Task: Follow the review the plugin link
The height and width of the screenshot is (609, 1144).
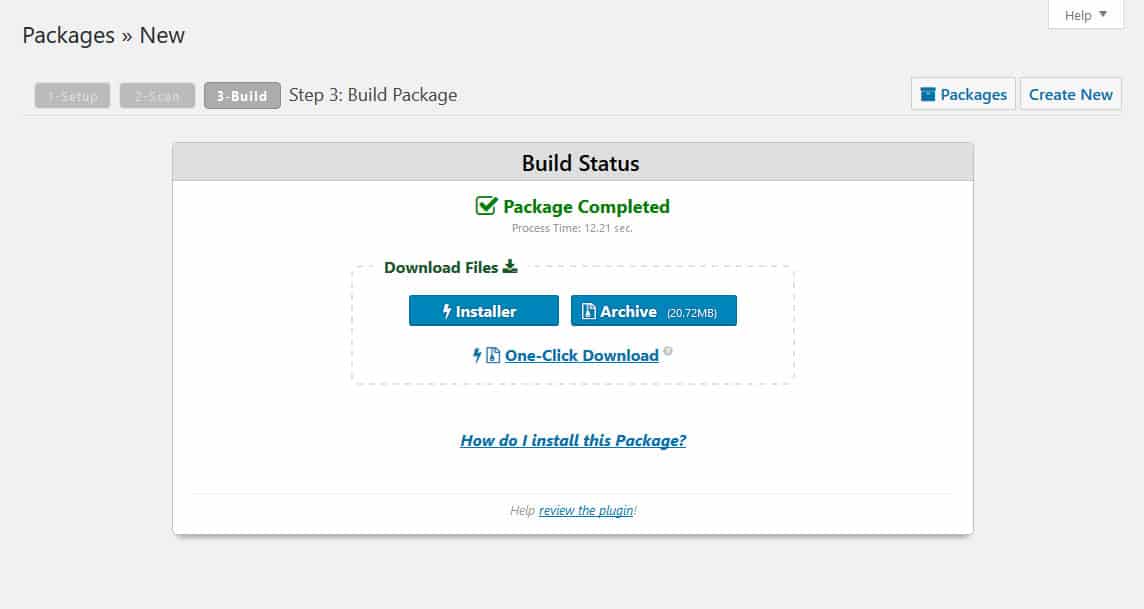Action: tap(586, 511)
